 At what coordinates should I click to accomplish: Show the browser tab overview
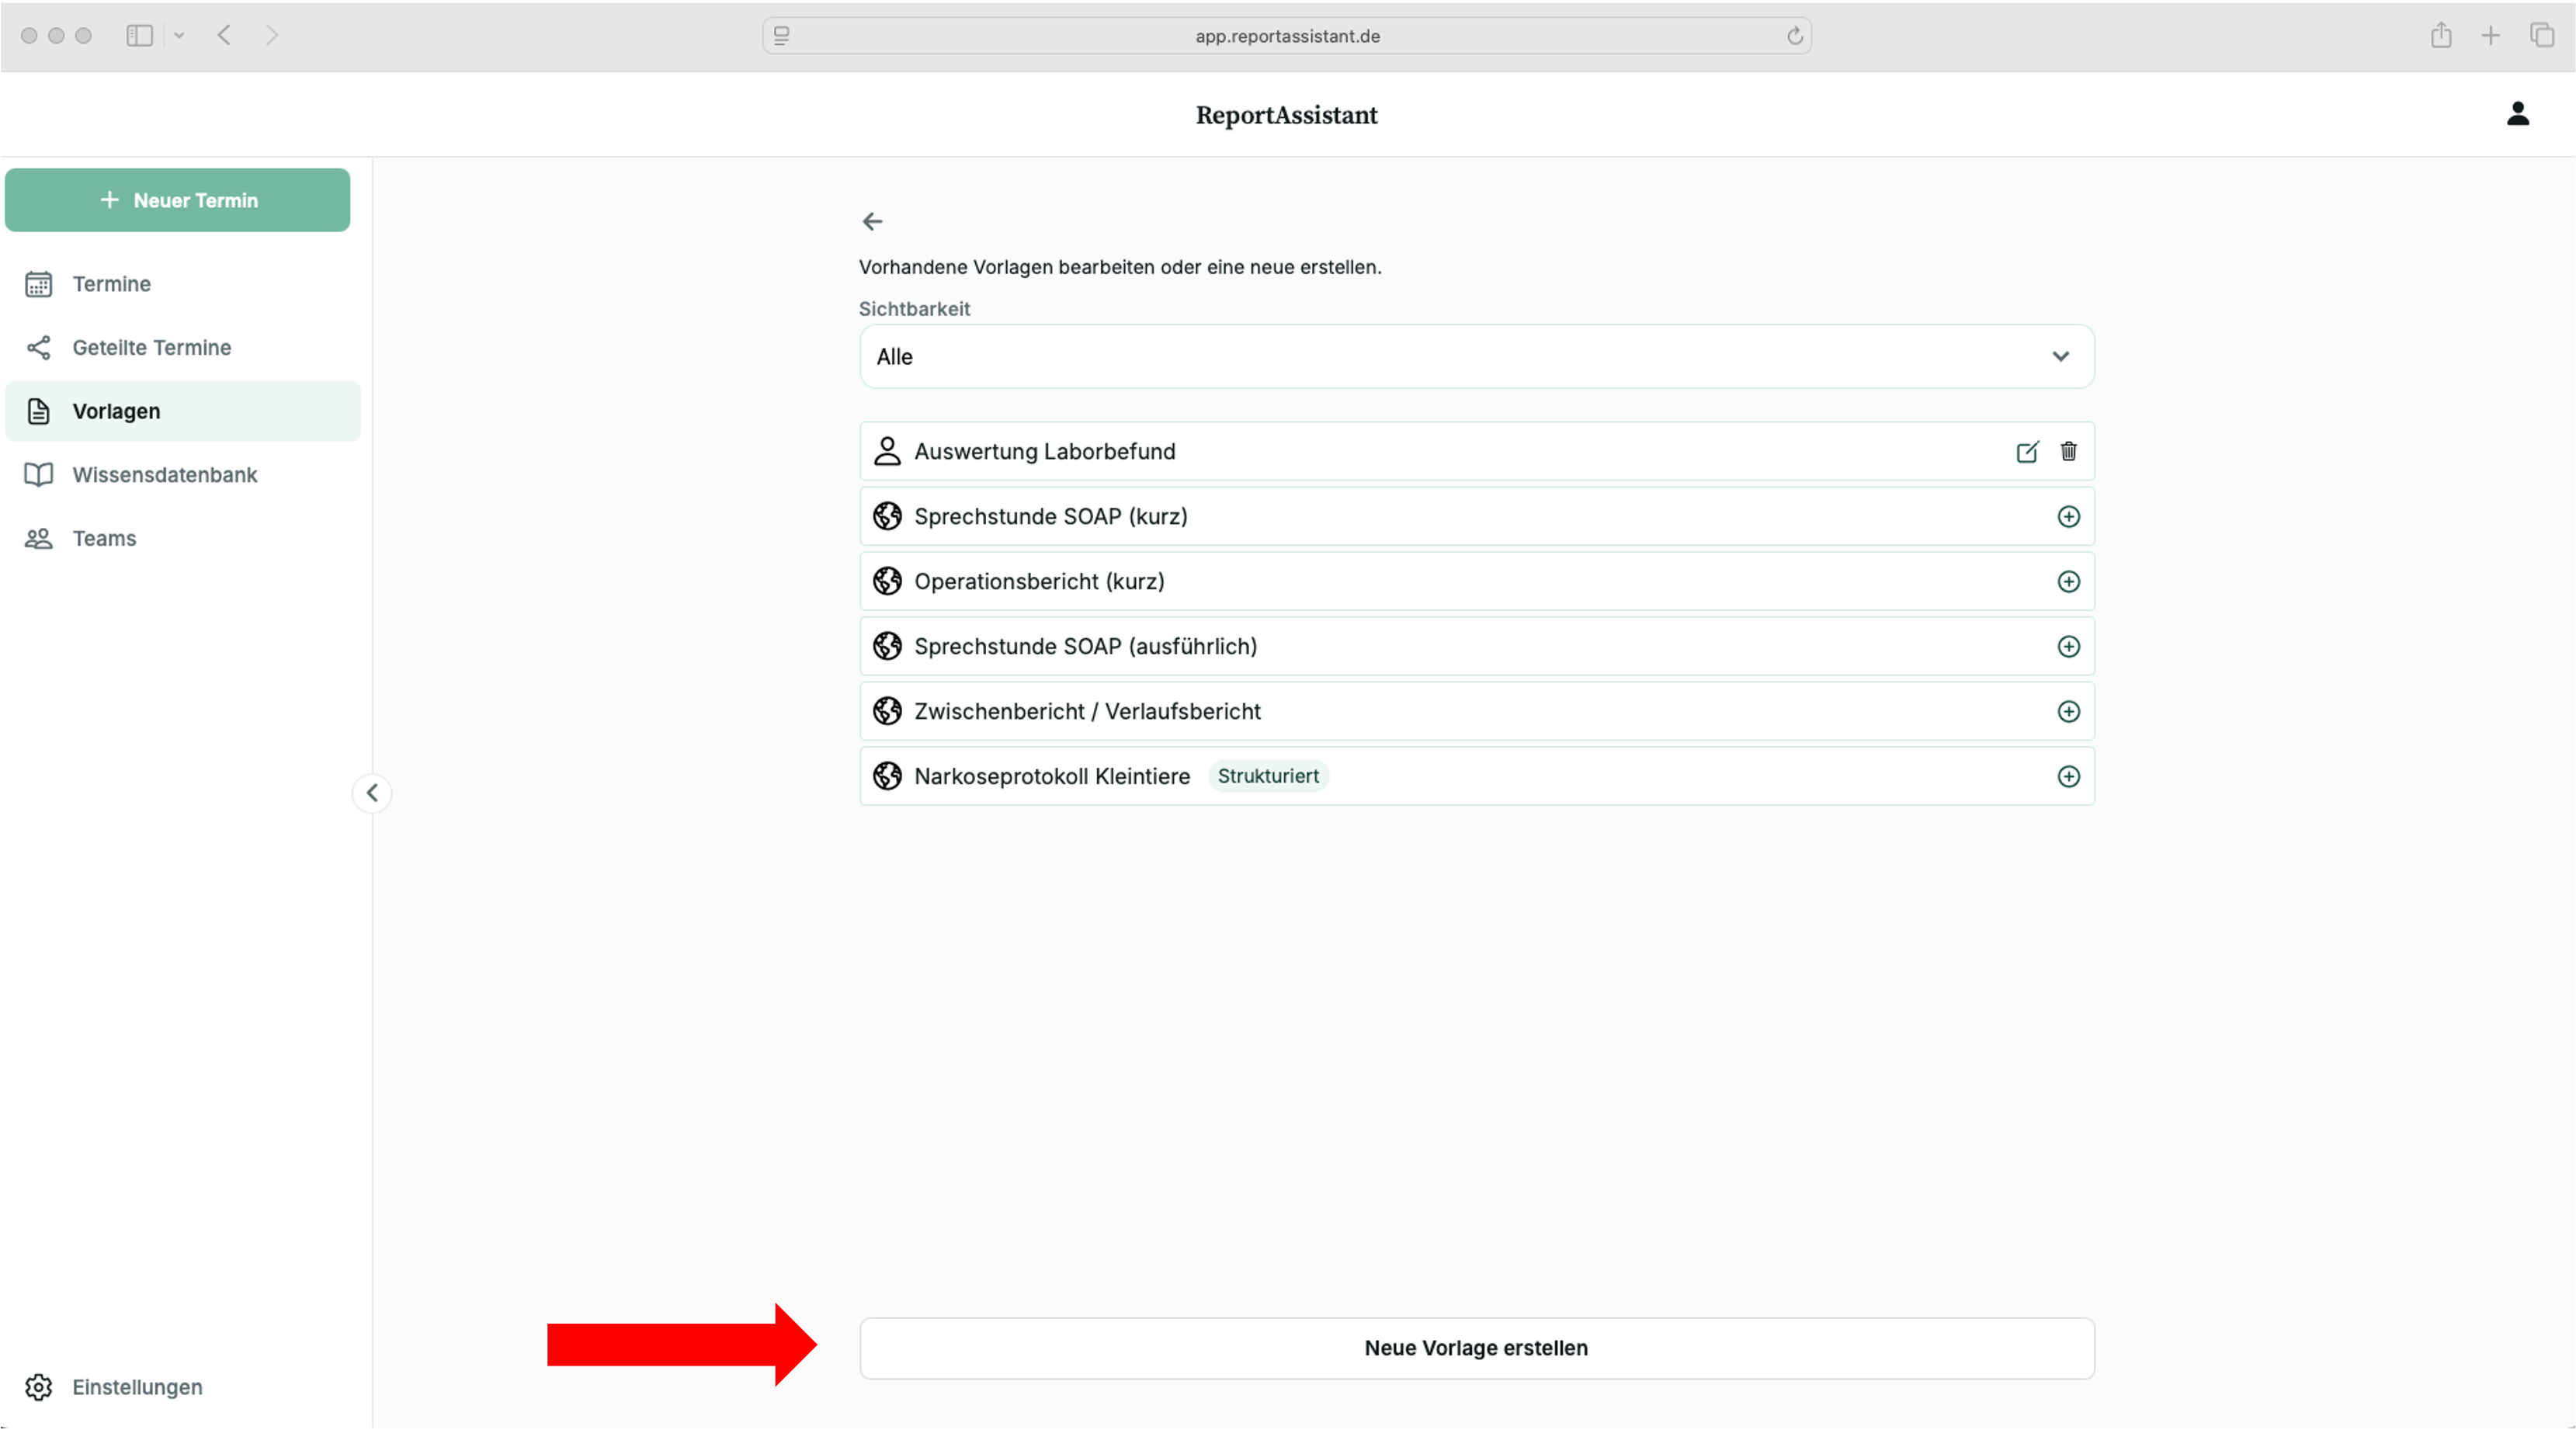[x=2541, y=35]
